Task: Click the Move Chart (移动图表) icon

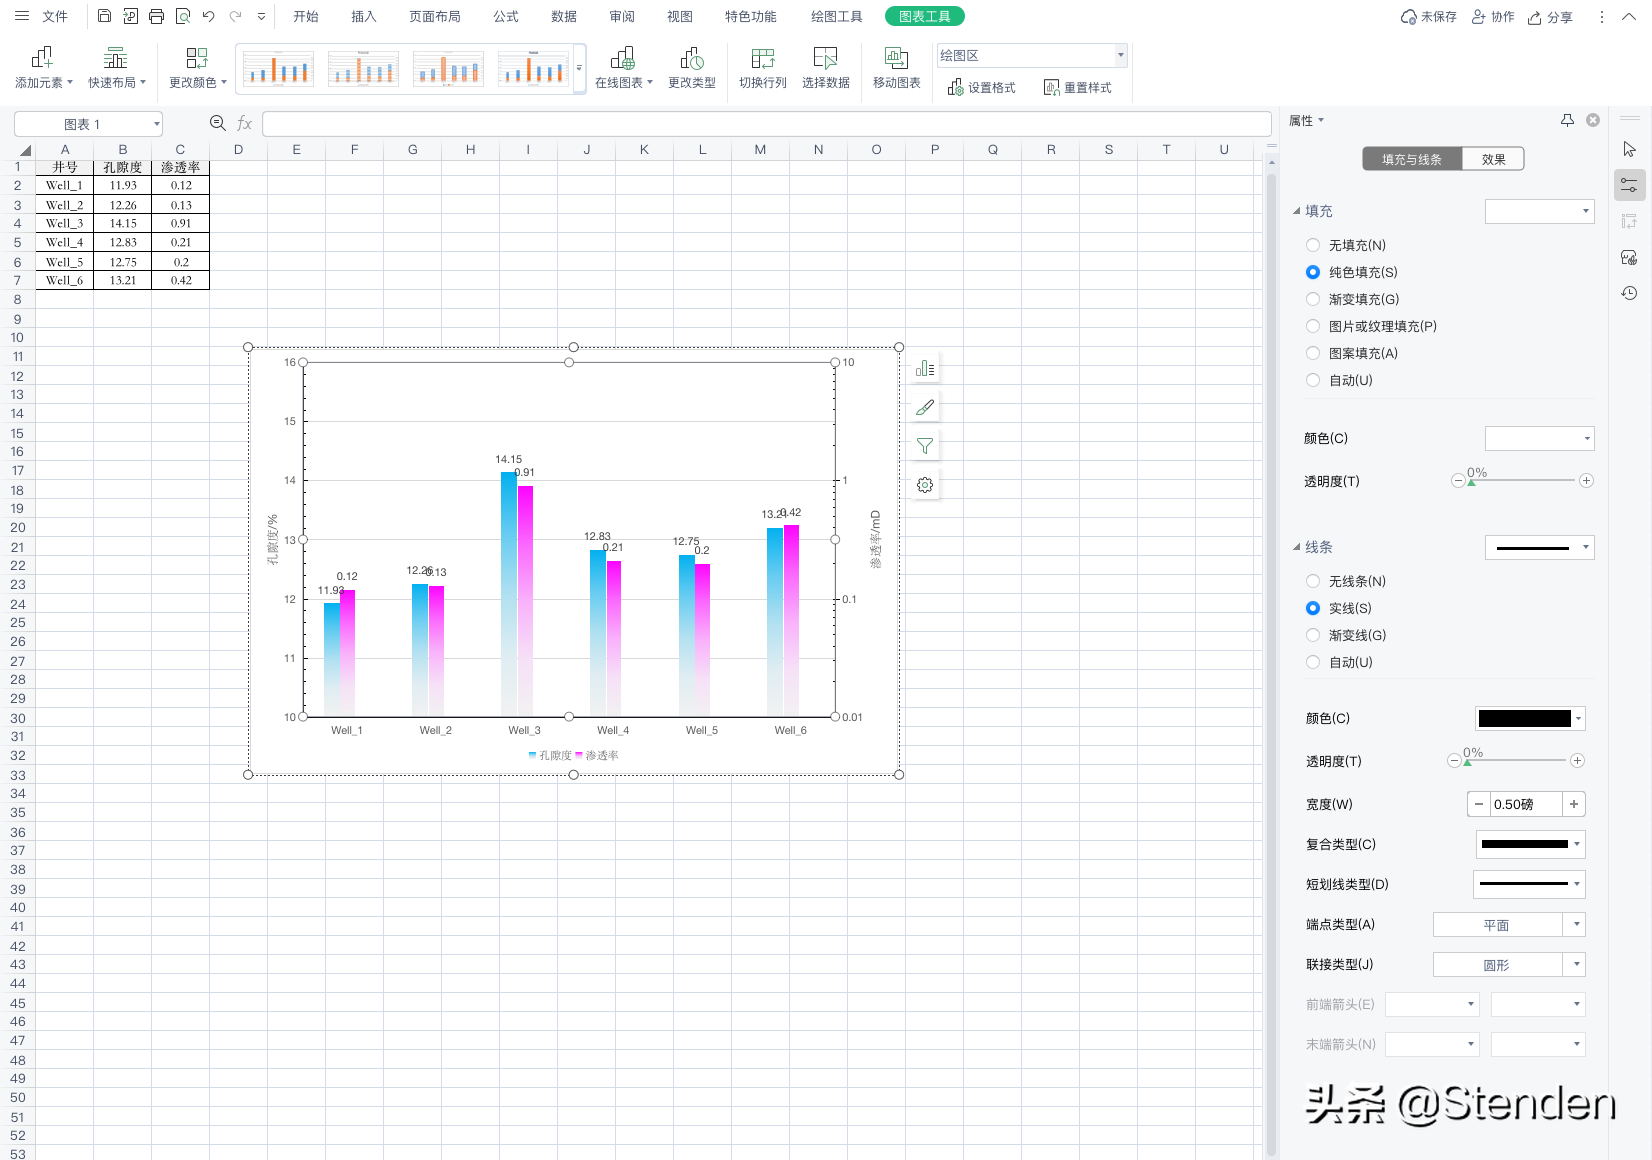Action: (x=896, y=58)
